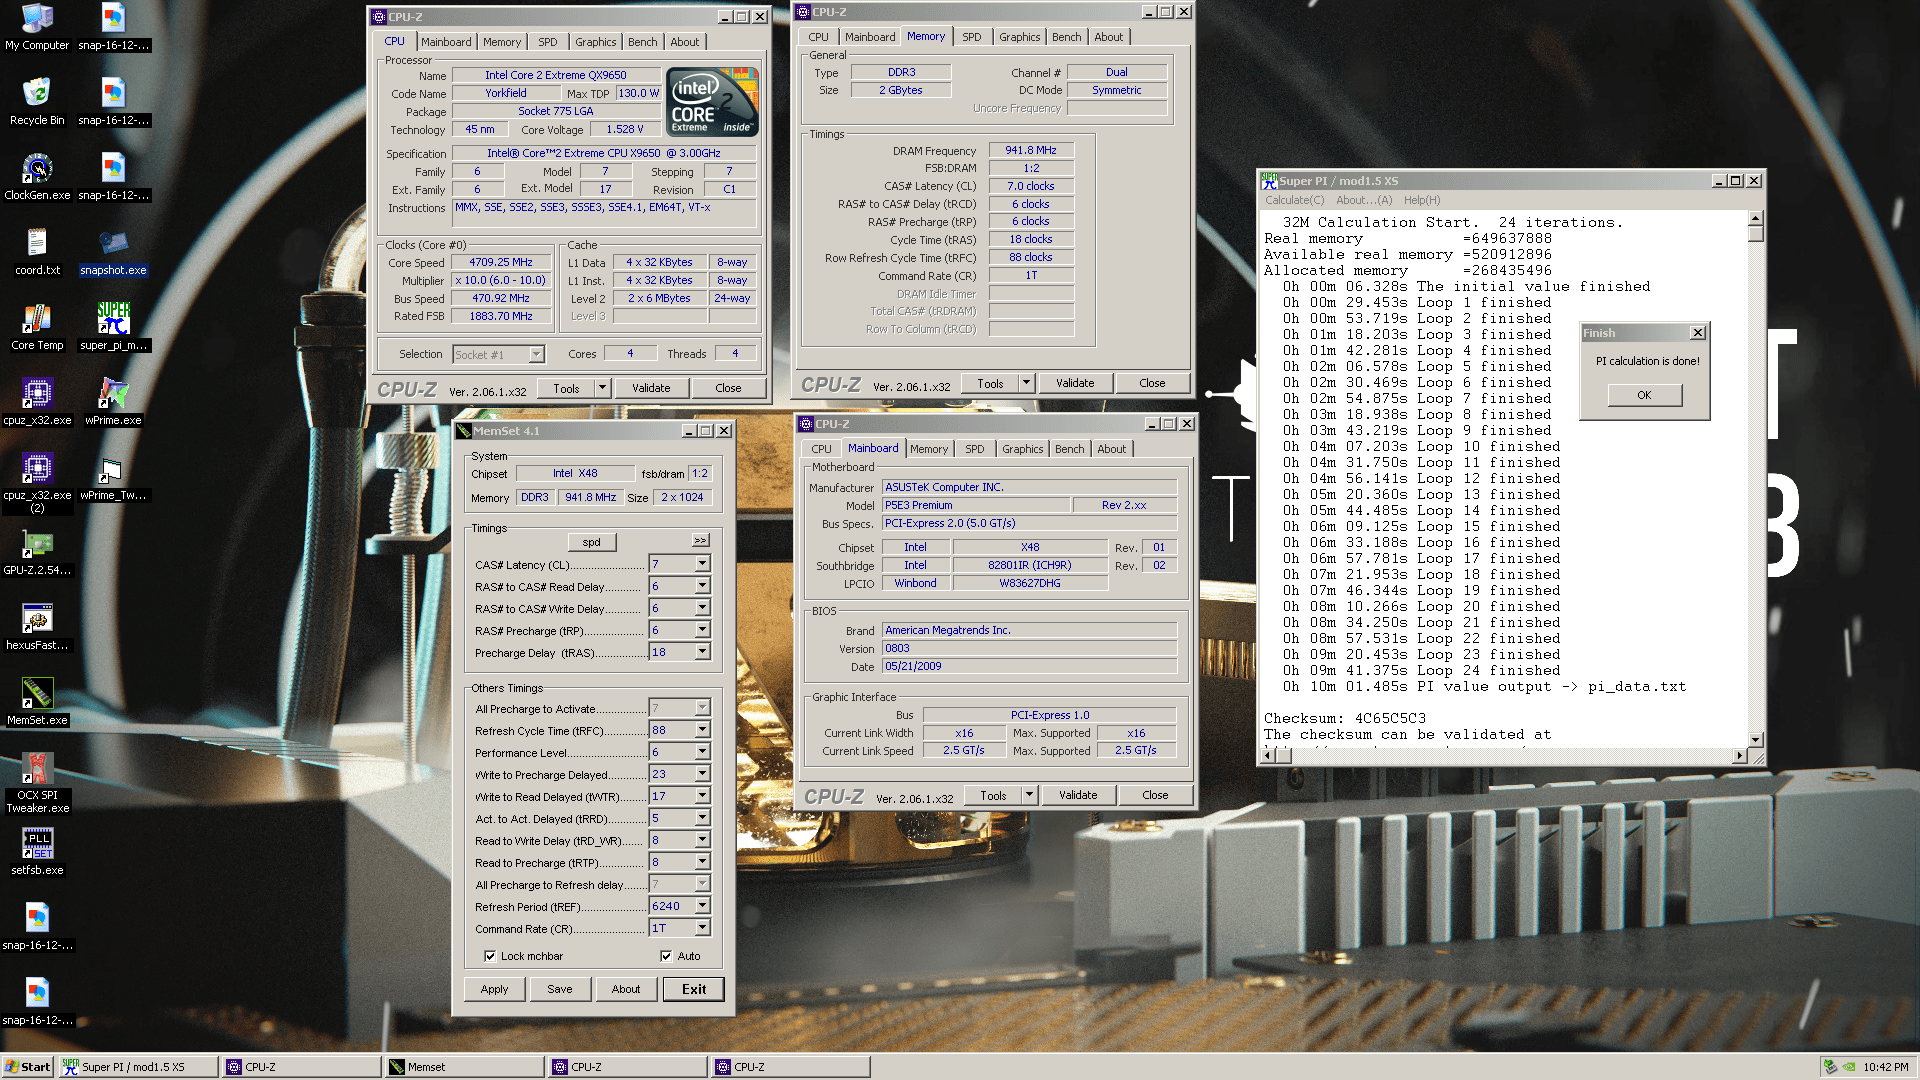Launch setfsb.exe desktop icon
This screenshot has width=1920, height=1080.
(37, 852)
